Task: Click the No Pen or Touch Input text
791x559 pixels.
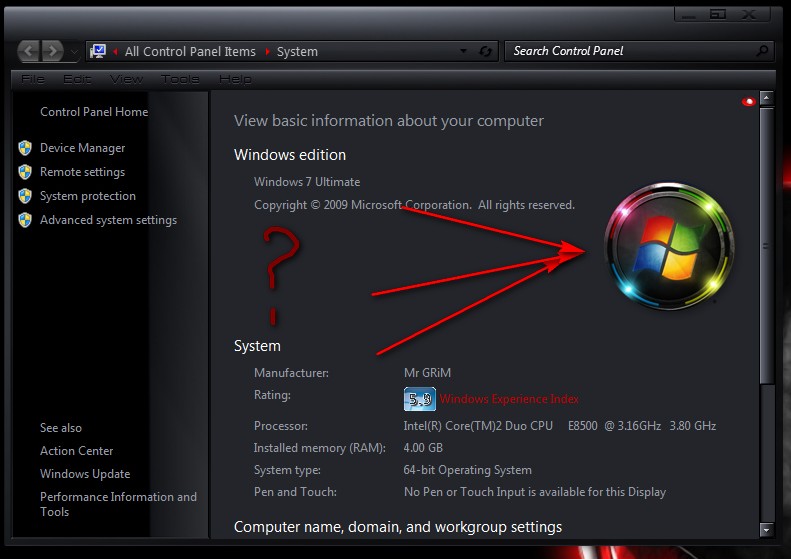Action: [x=535, y=492]
